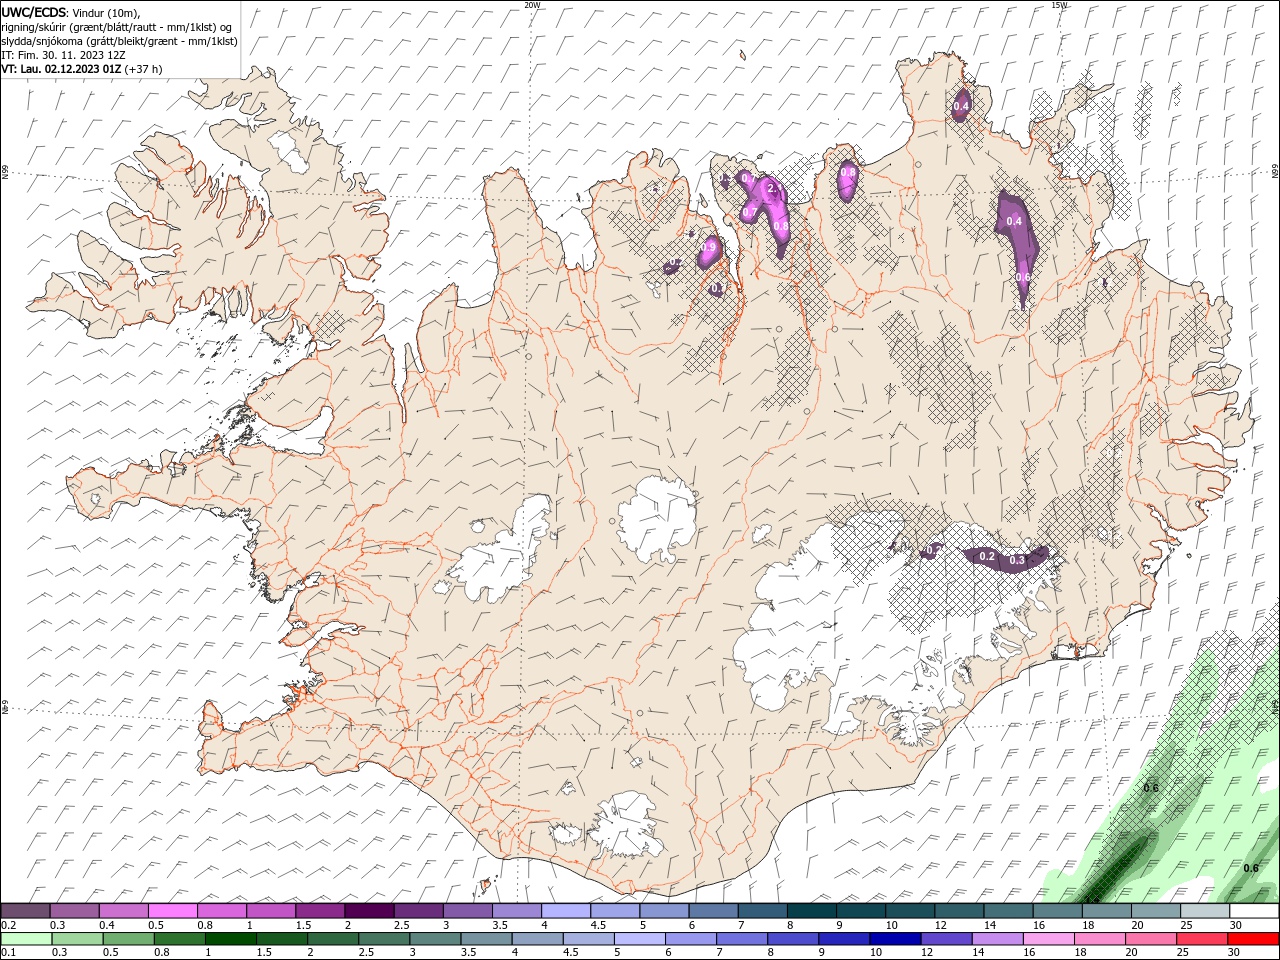Image resolution: width=1280 pixels, height=960 pixels.
Task: Select the 'slydda/snjókoma' legend description line
Action: 119,41
